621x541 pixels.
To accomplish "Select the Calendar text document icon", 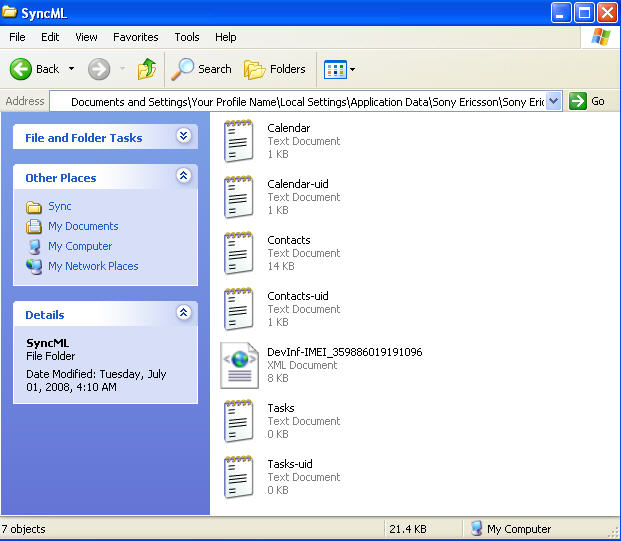I will [x=239, y=141].
